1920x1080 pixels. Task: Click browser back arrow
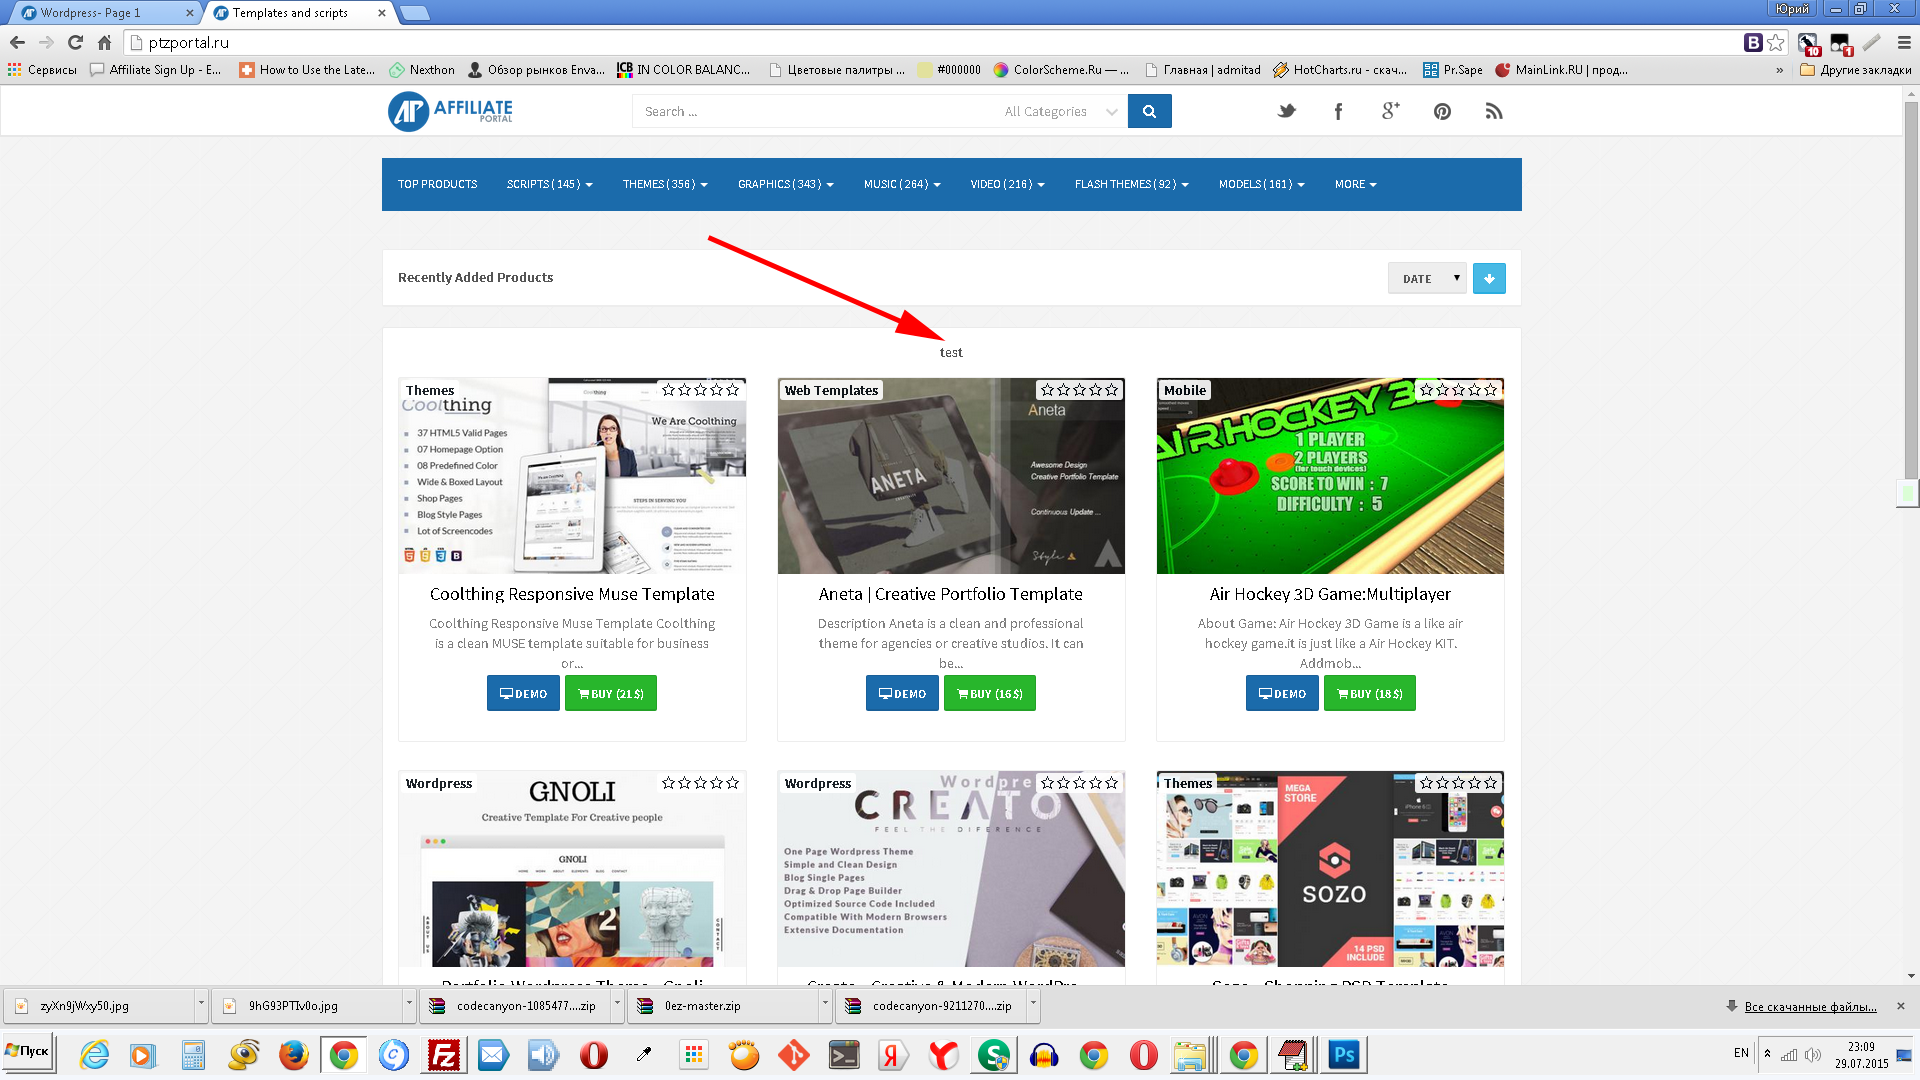tap(17, 42)
